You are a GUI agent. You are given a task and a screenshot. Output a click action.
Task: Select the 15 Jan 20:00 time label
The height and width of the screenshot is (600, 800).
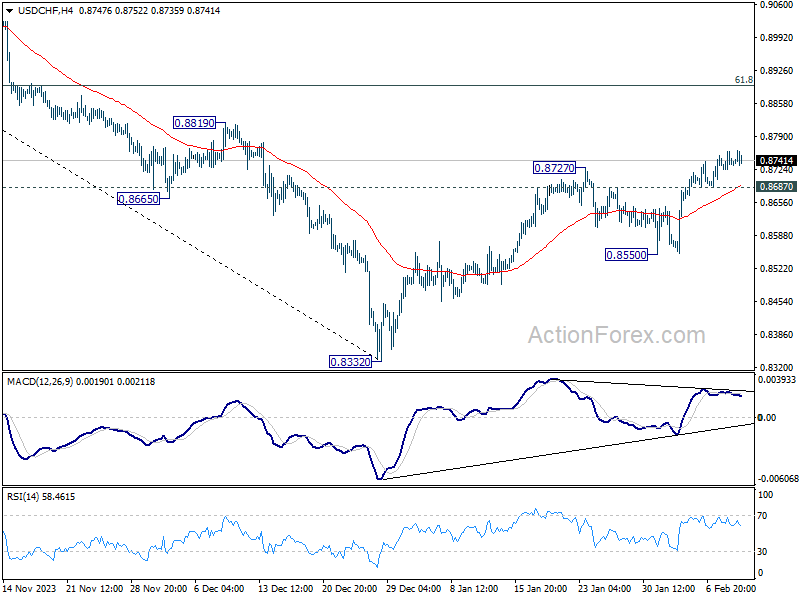540,588
